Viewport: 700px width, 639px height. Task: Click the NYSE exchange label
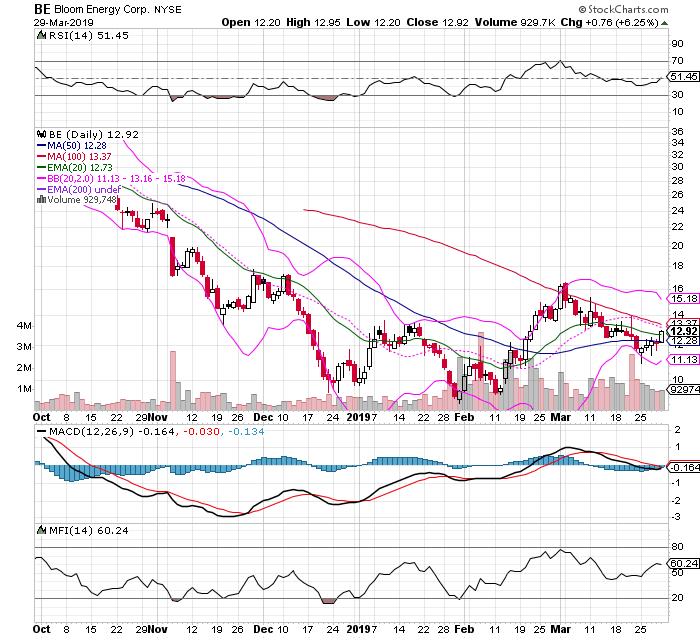point(168,10)
